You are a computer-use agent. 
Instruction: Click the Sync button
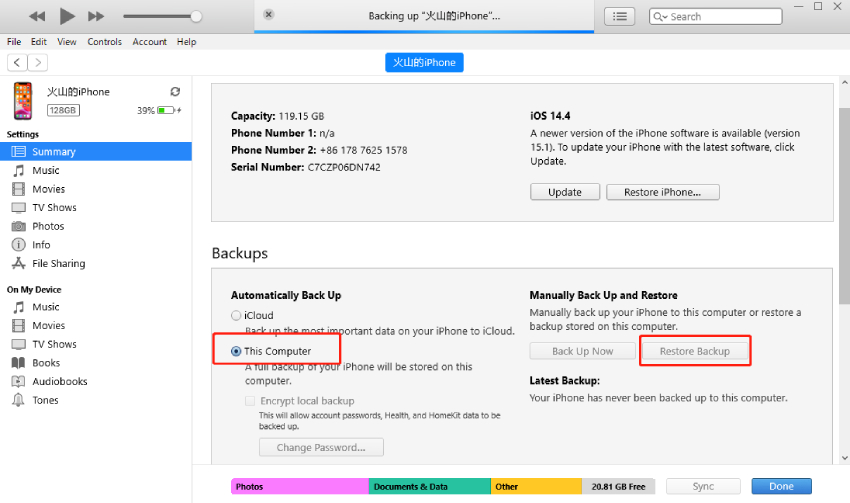click(x=703, y=486)
